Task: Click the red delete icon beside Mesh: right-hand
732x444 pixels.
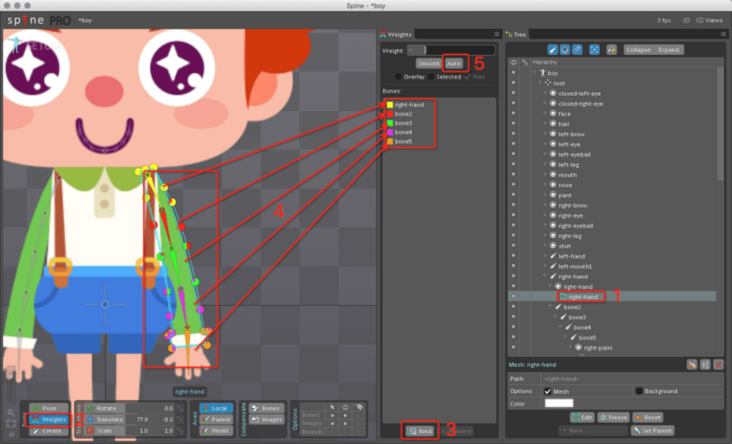Action: point(718,365)
